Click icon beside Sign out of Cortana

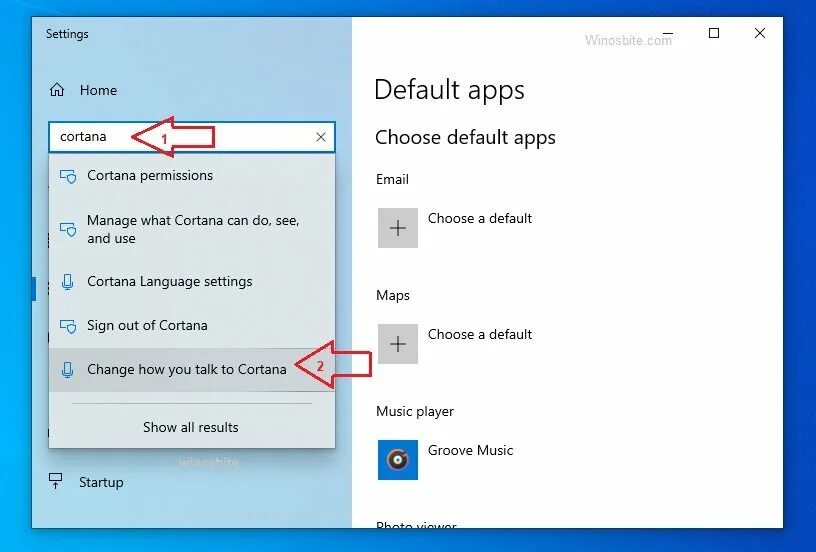(x=68, y=326)
